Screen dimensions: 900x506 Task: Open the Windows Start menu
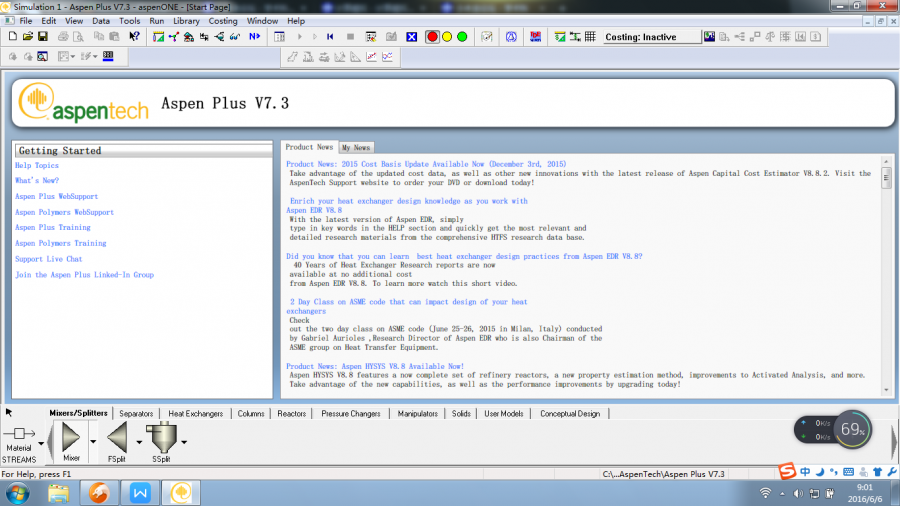pos(18,493)
